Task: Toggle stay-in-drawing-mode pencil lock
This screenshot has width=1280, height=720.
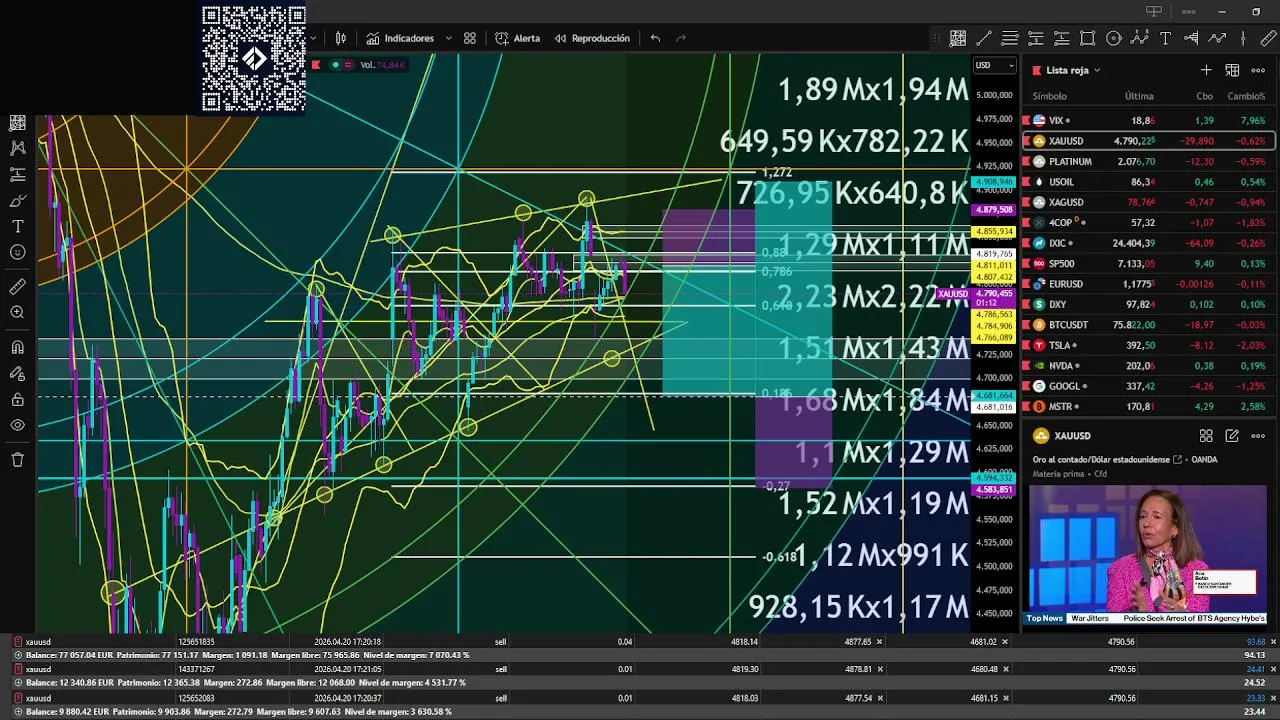Action: click(x=17, y=373)
